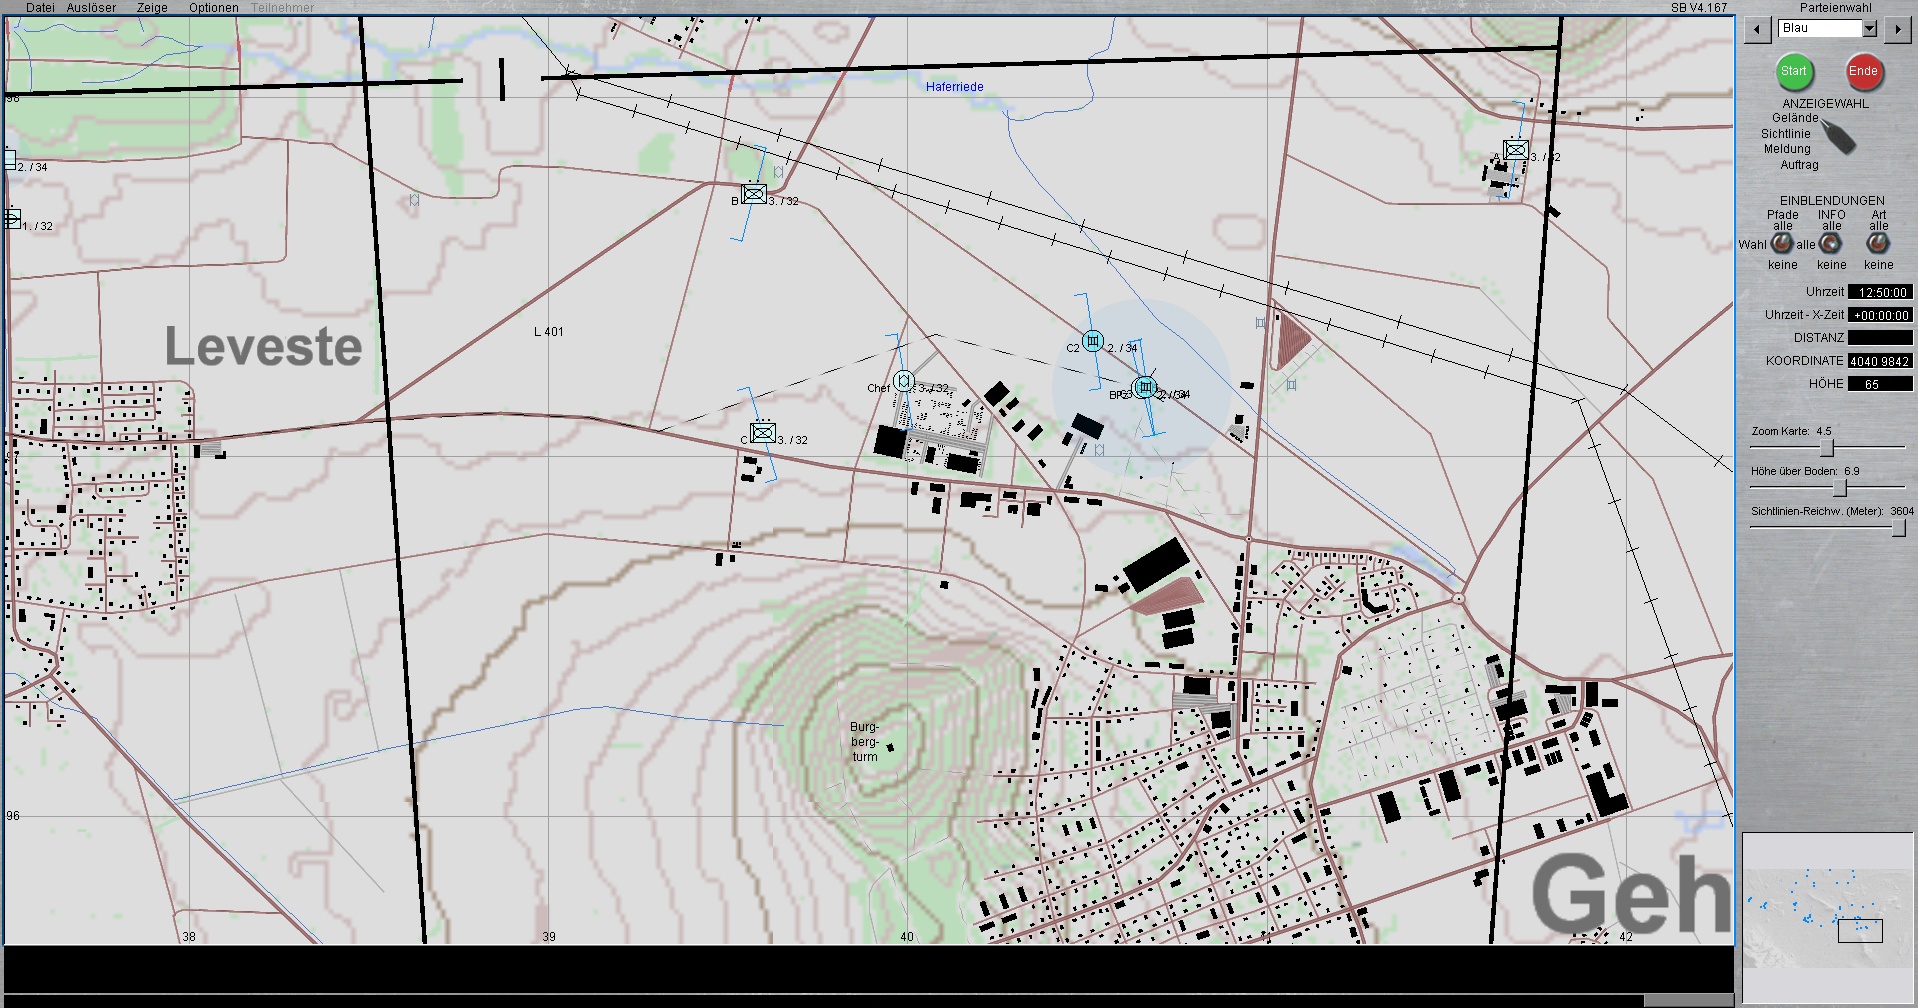Viewport: 1918px width, 1008px height.
Task: Click the 1./32 unit symbol at left edge
Action: click(11, 219)
